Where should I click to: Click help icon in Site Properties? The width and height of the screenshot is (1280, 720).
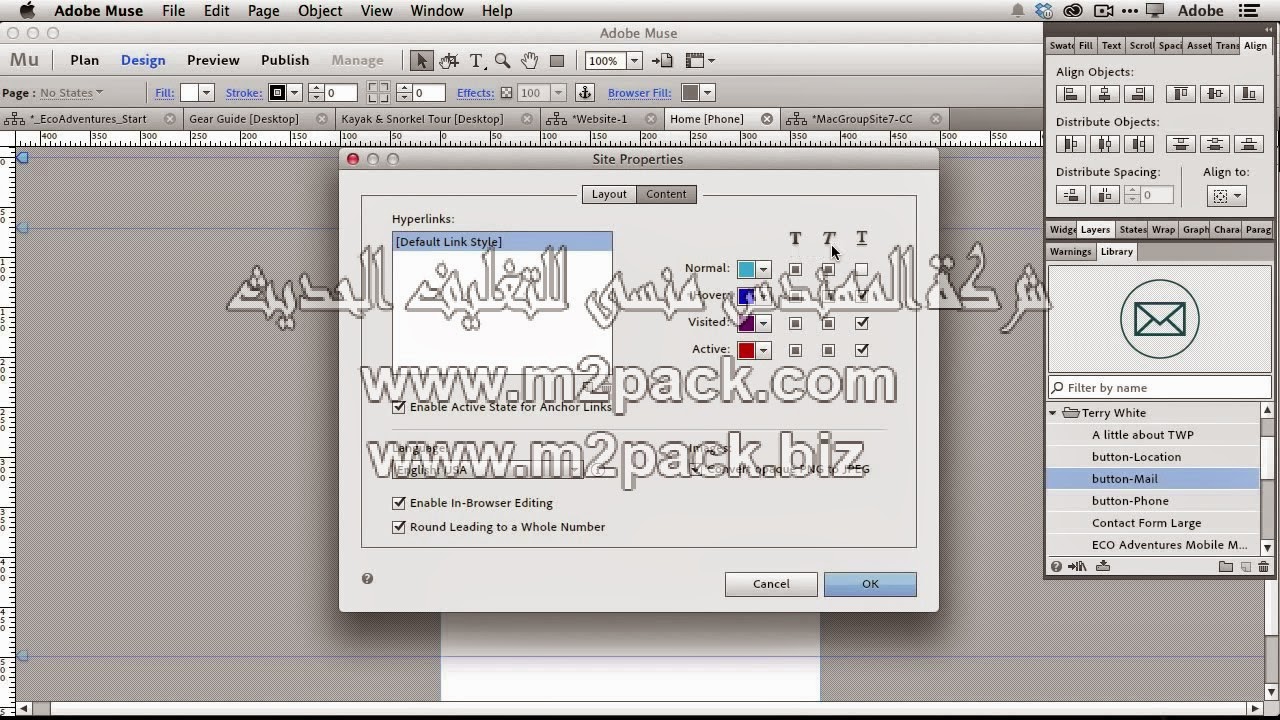coord(367,578)
